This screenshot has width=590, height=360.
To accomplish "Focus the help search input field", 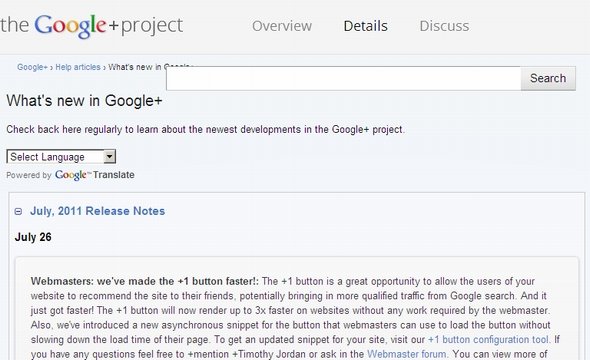I will (x=344, y=78).
